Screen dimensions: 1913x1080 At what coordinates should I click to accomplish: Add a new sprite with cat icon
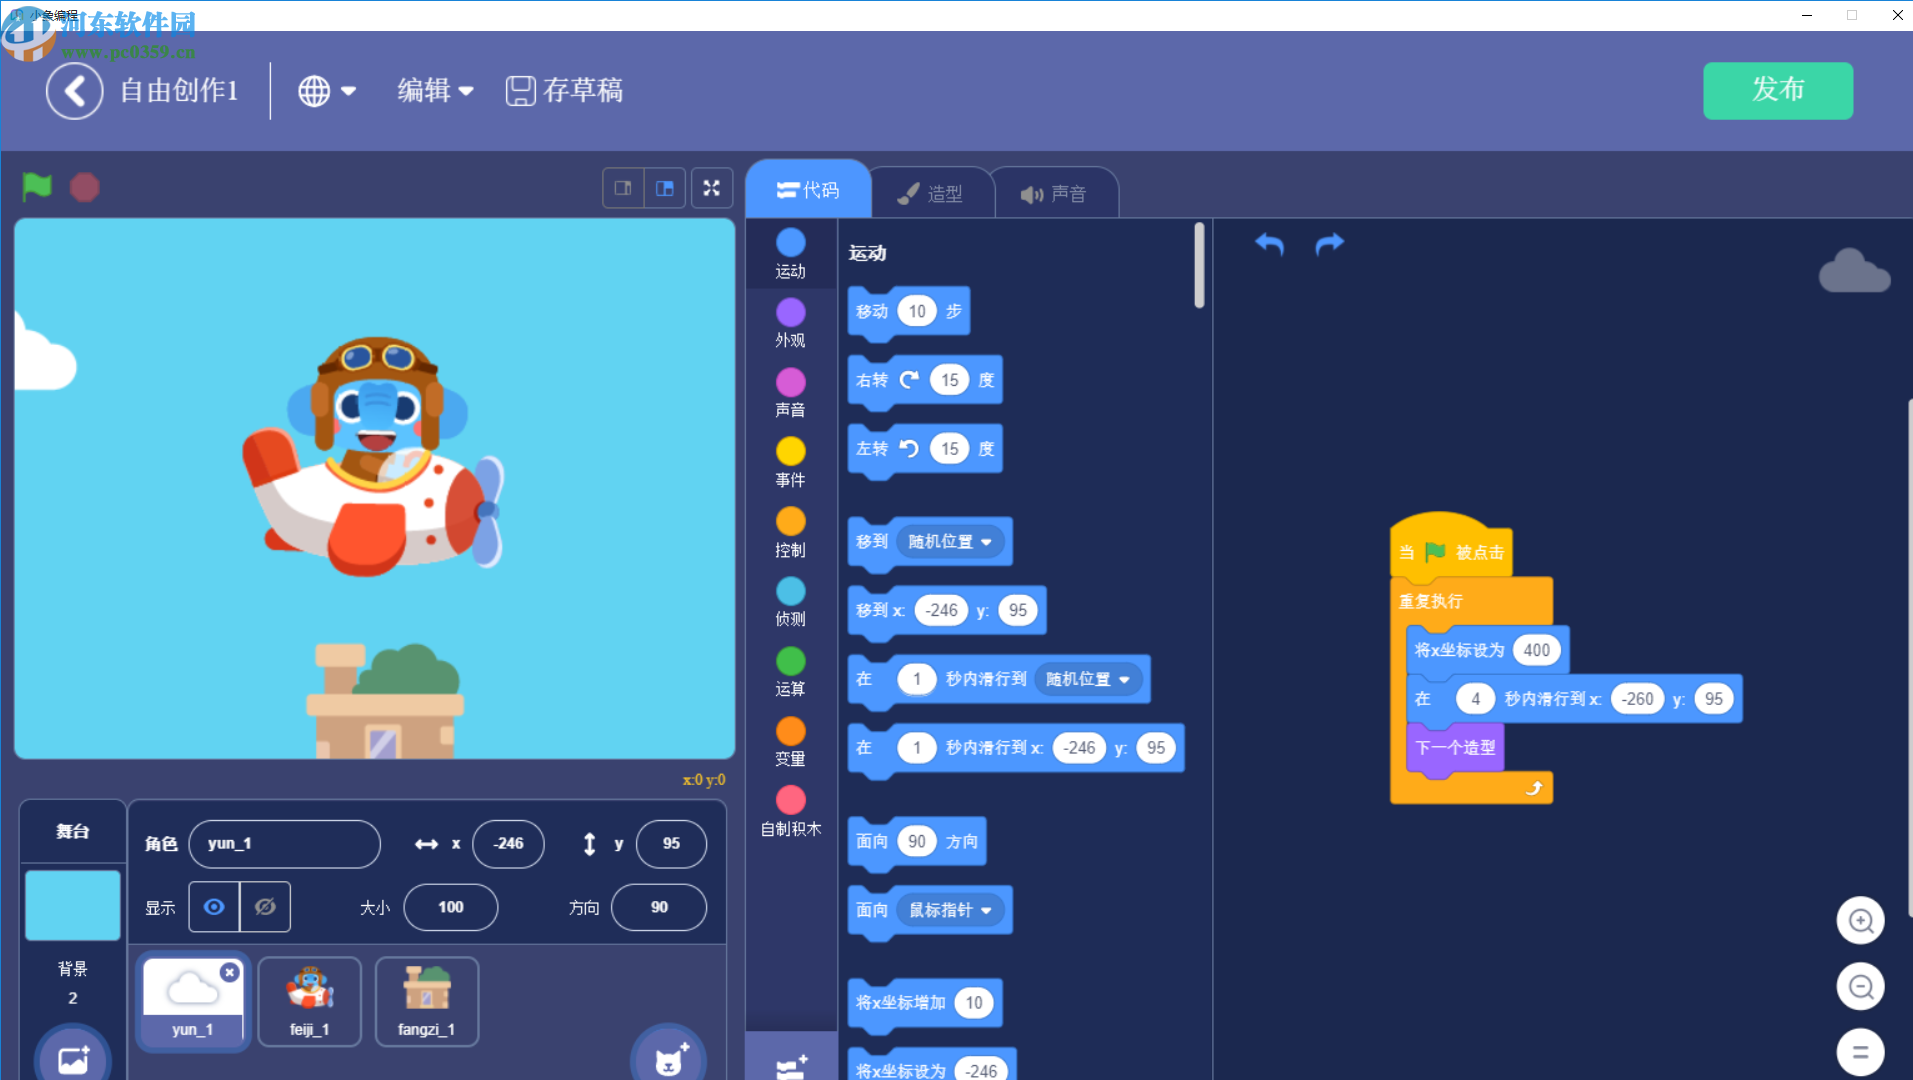click(x=668, y=1056)
